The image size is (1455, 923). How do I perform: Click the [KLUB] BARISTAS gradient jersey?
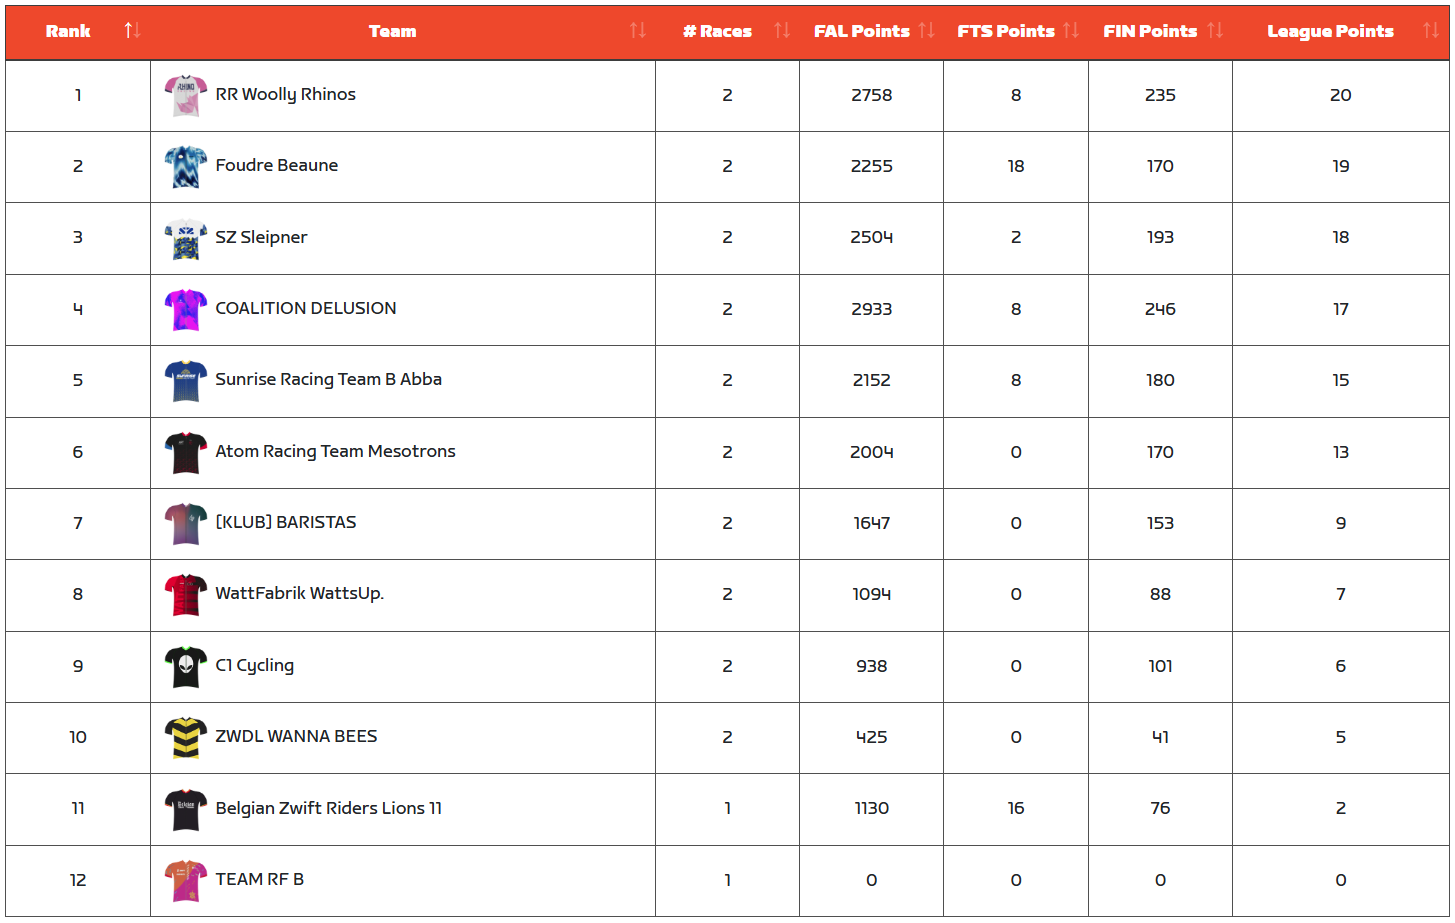(185, 524)
